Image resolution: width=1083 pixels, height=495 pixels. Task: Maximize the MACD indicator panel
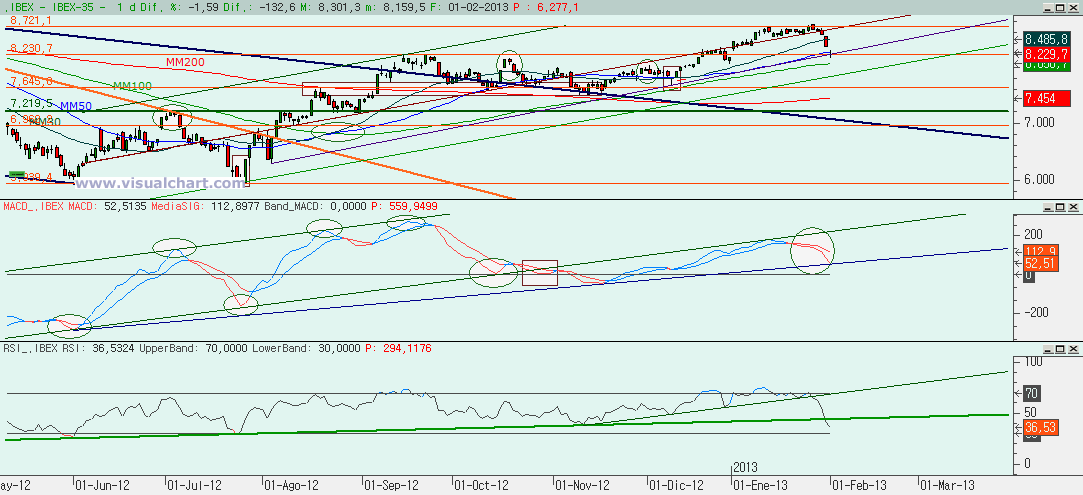click(x=1060, y=207)
